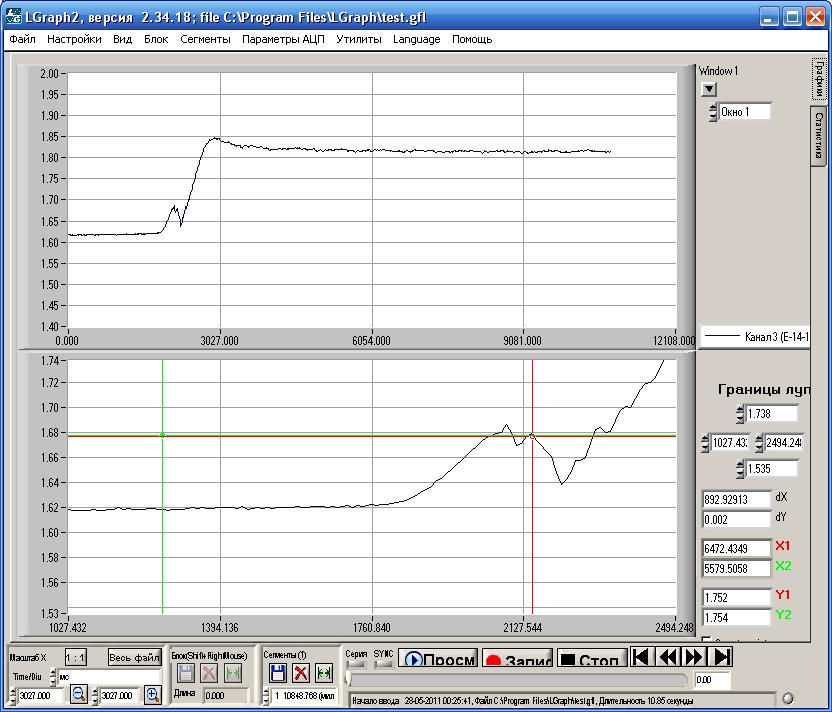This screenshot has width=832, height=712.
Task: Delete segment with the red X icon
Action: coord(300,673)
